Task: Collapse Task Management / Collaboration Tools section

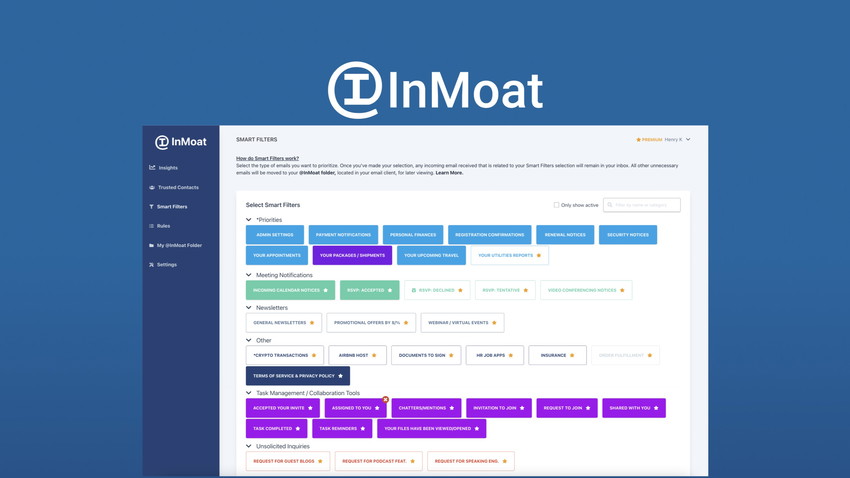Action: [249, 393]
